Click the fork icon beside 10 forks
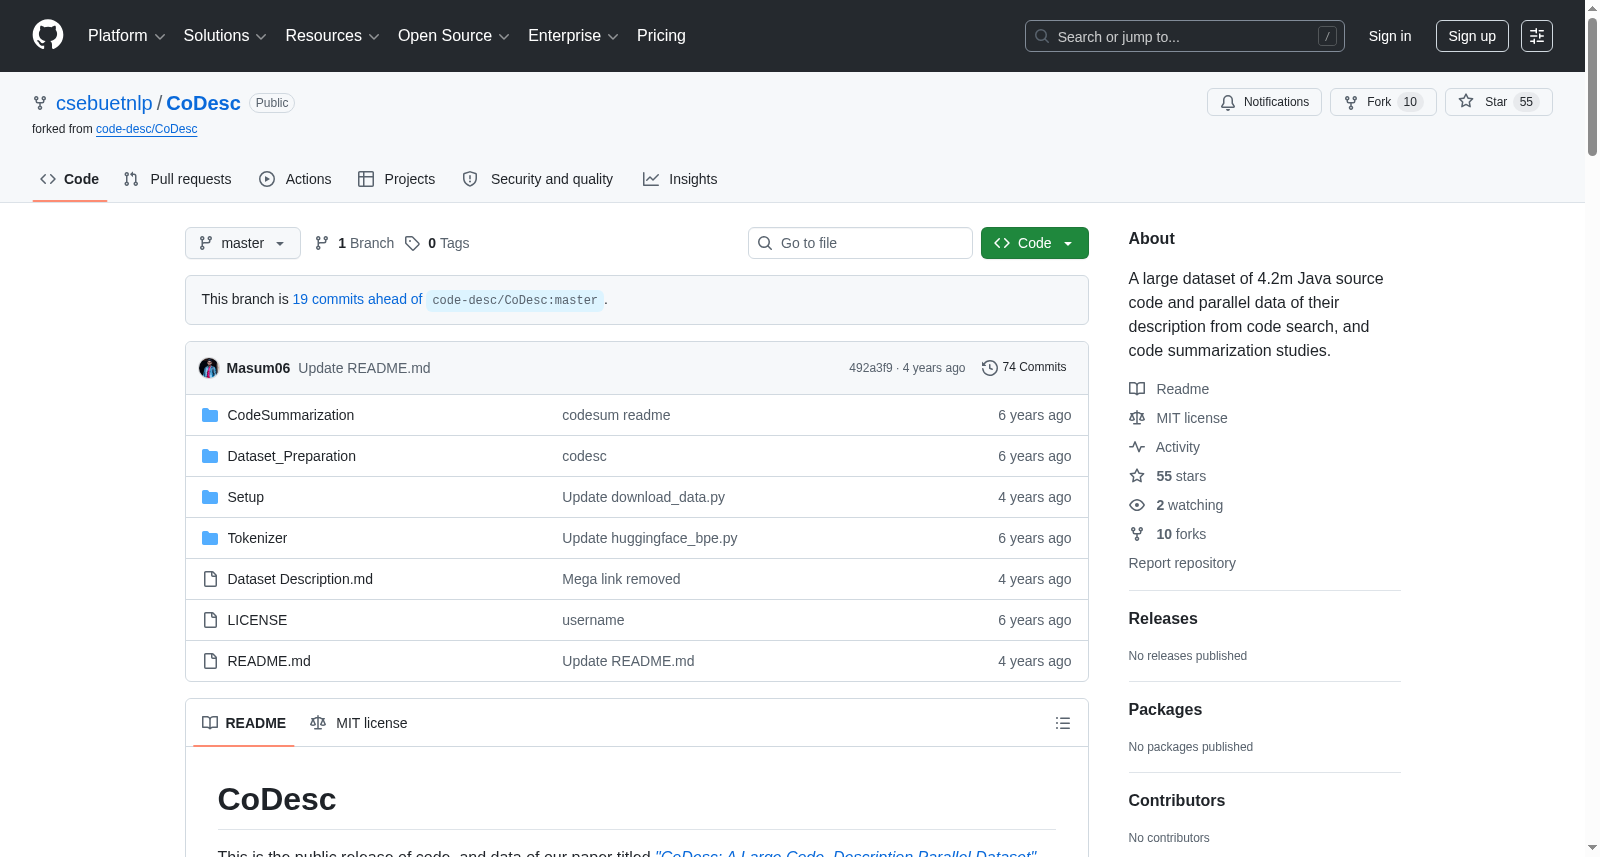This screenshot has width=1600, height=857. 1137,534
